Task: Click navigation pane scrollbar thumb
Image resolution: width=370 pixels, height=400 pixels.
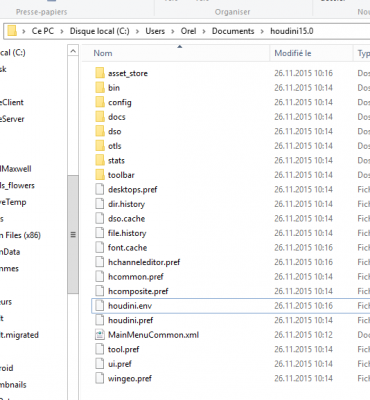Action: (x=73, y=235)
